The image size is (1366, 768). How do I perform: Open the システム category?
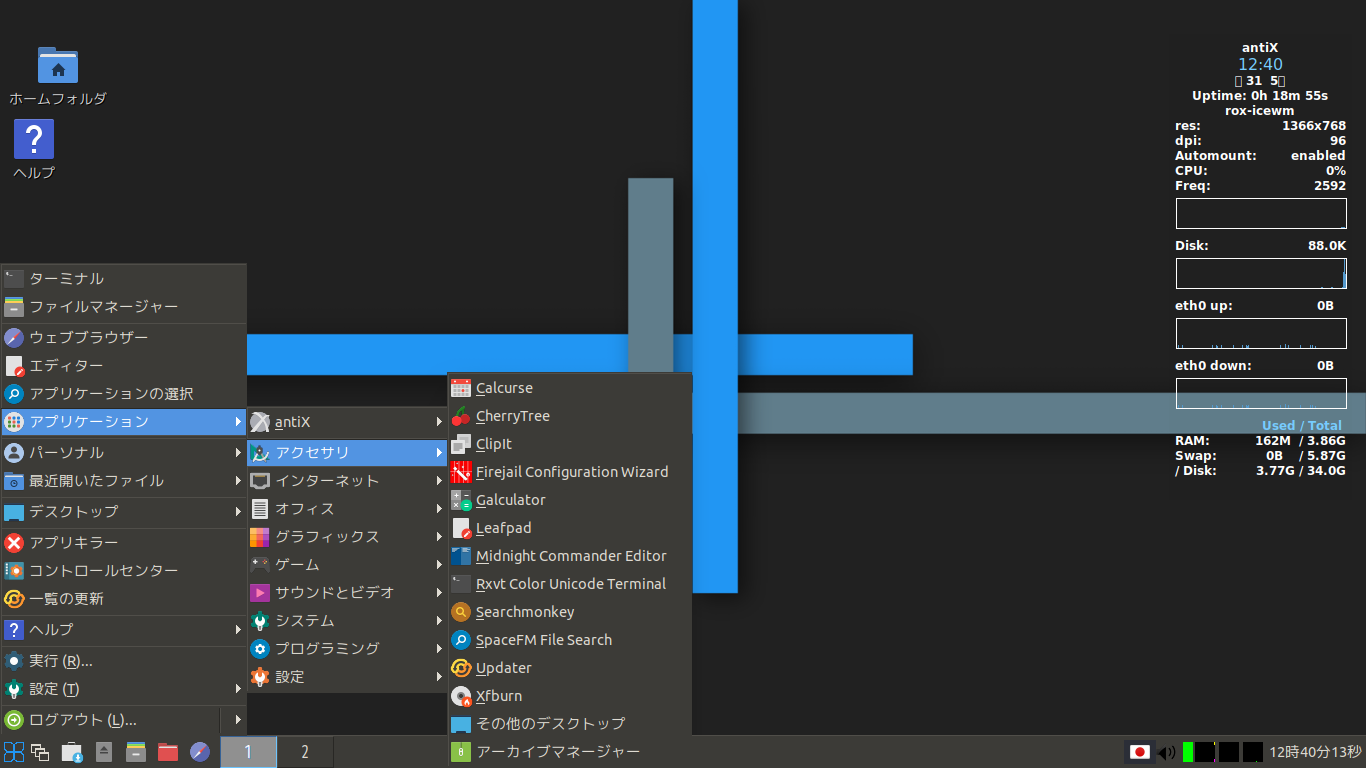point(347,621)
